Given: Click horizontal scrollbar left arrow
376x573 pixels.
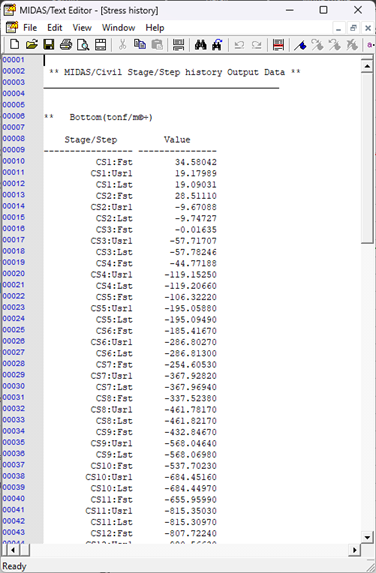Looking at the screenshot, I should coord(13,550).
